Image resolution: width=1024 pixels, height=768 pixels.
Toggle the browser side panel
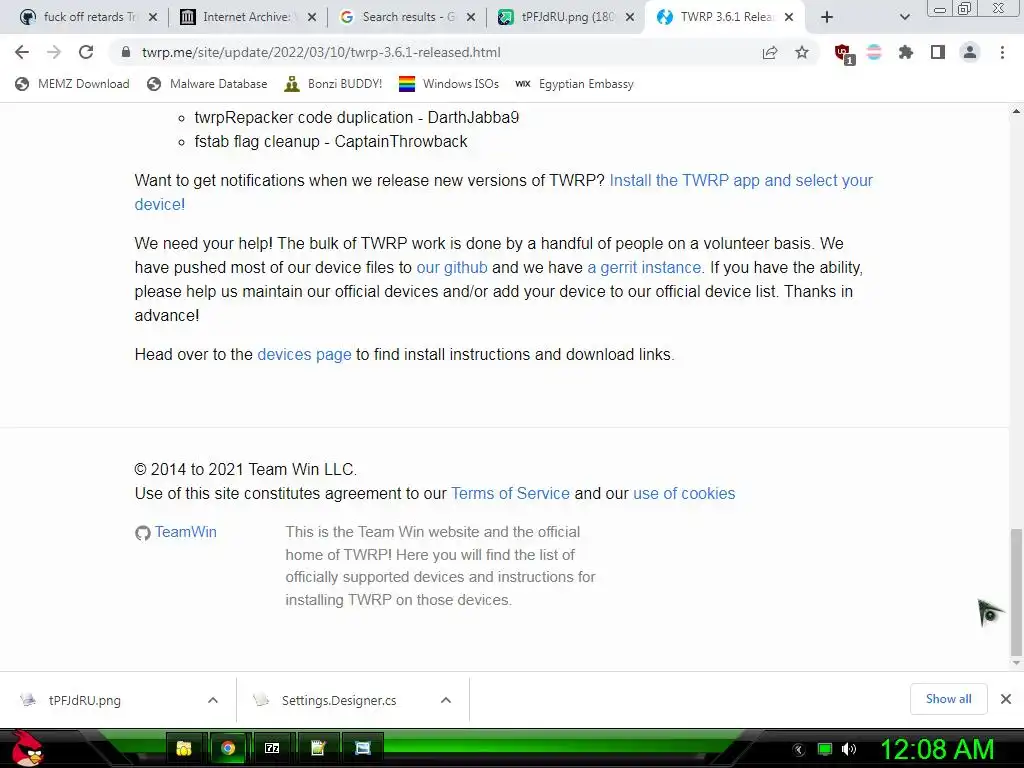(938, 52)
